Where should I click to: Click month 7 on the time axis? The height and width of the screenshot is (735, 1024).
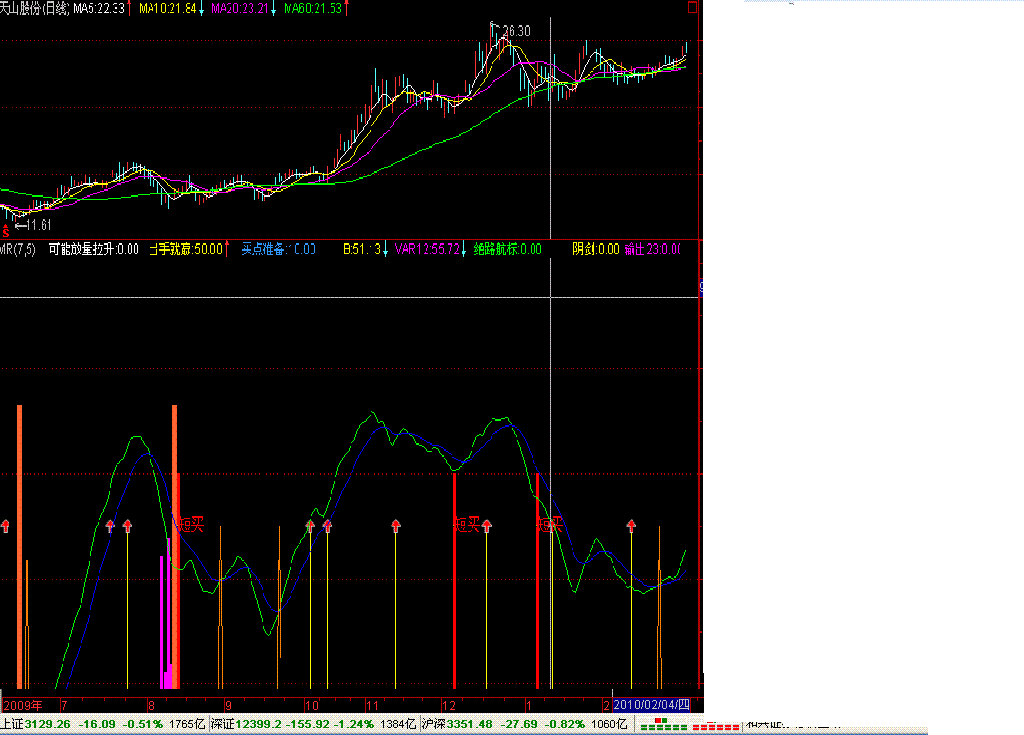coord(64,706)
